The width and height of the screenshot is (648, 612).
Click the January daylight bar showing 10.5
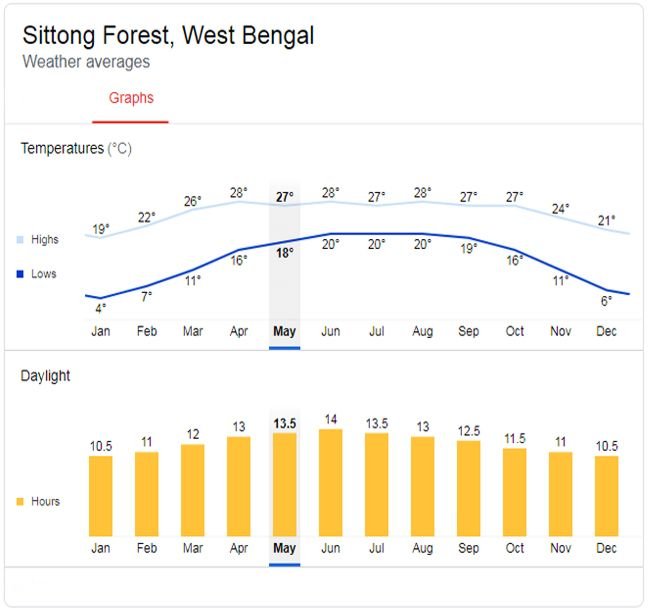pyautogui.click(x=100, y=494)
